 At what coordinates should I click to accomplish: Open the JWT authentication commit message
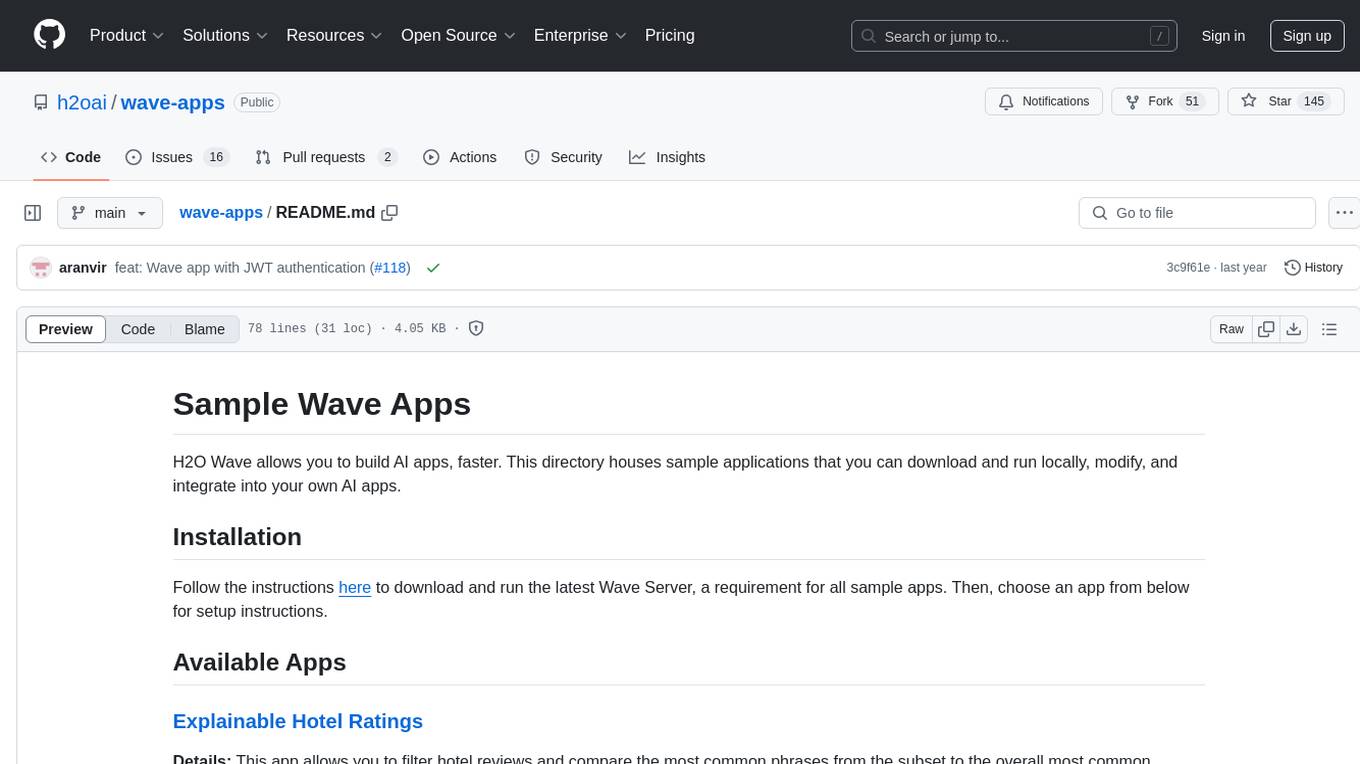240,268
